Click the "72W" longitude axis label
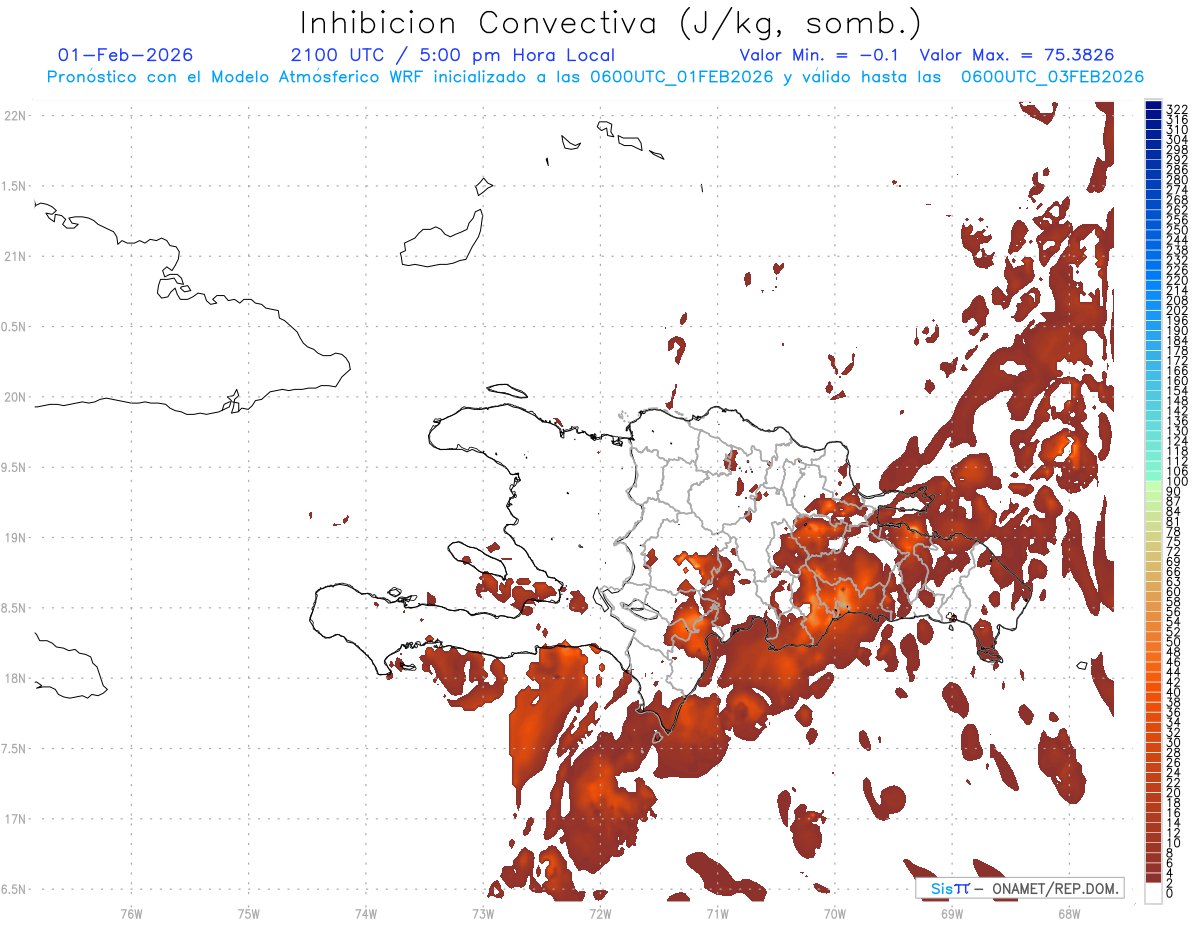The width and height of the screenshot is (1200, 927). pos(600,913)
